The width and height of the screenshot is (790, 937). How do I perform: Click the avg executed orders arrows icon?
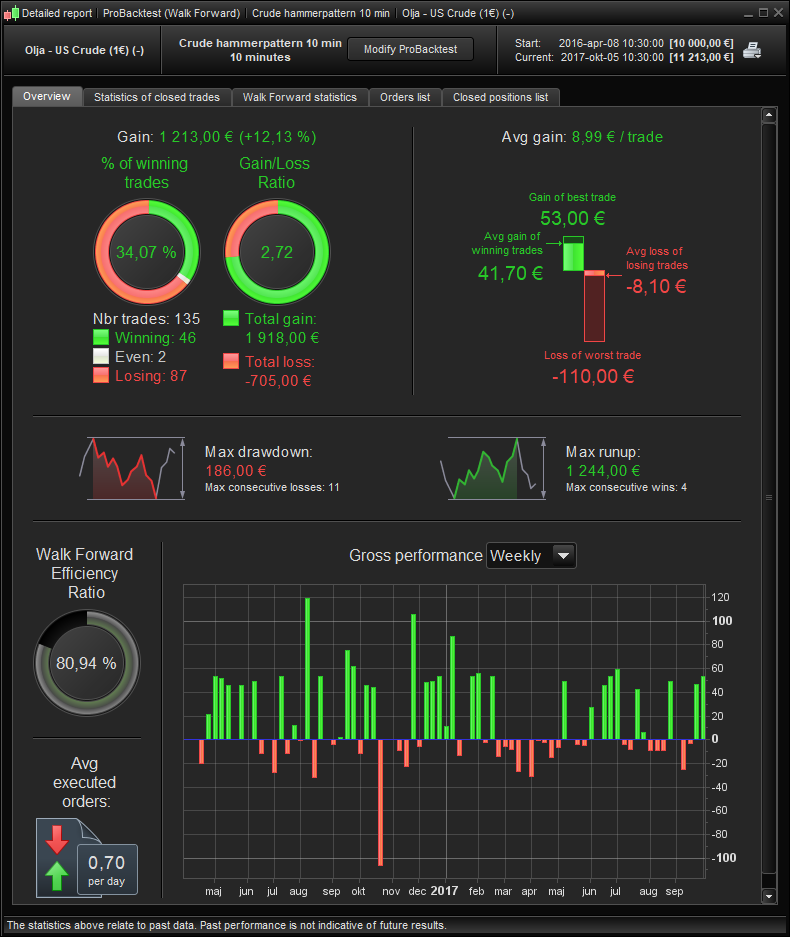tap(57, 858)
